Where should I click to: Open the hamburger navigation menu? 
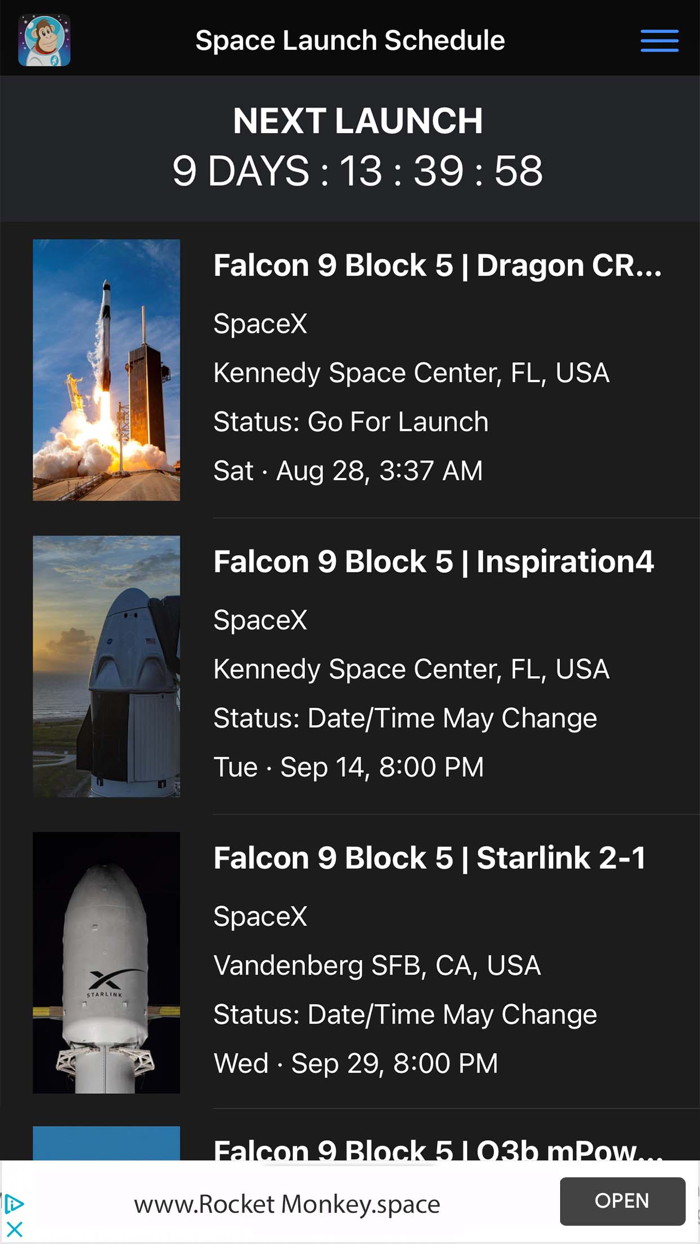pyautogui.click(x=659, y=40)
